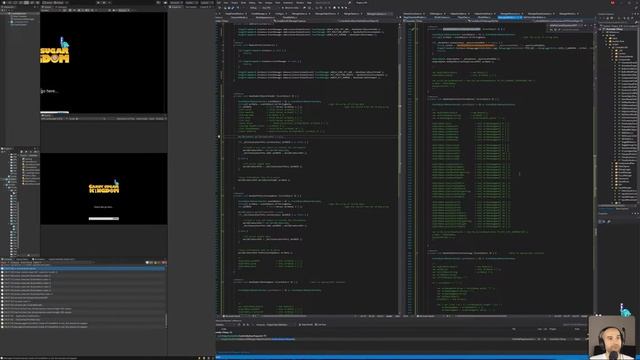Screen dimensions: 640x360
Task: Click the breakpoint glyph in the left editor margin
Action: point(219,137)
